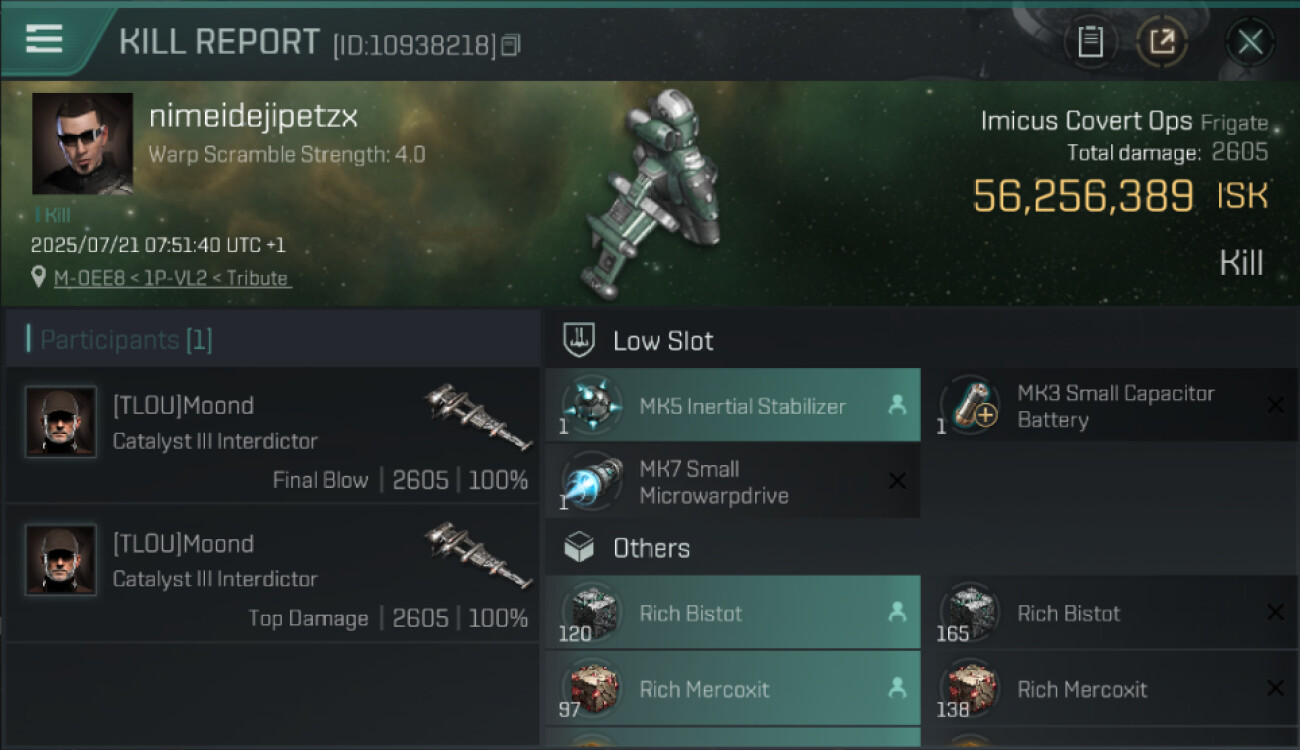Select the Participants header
Image resolution: width=1300 pixels, height=750 pixels.
click(x=126, y=340)
